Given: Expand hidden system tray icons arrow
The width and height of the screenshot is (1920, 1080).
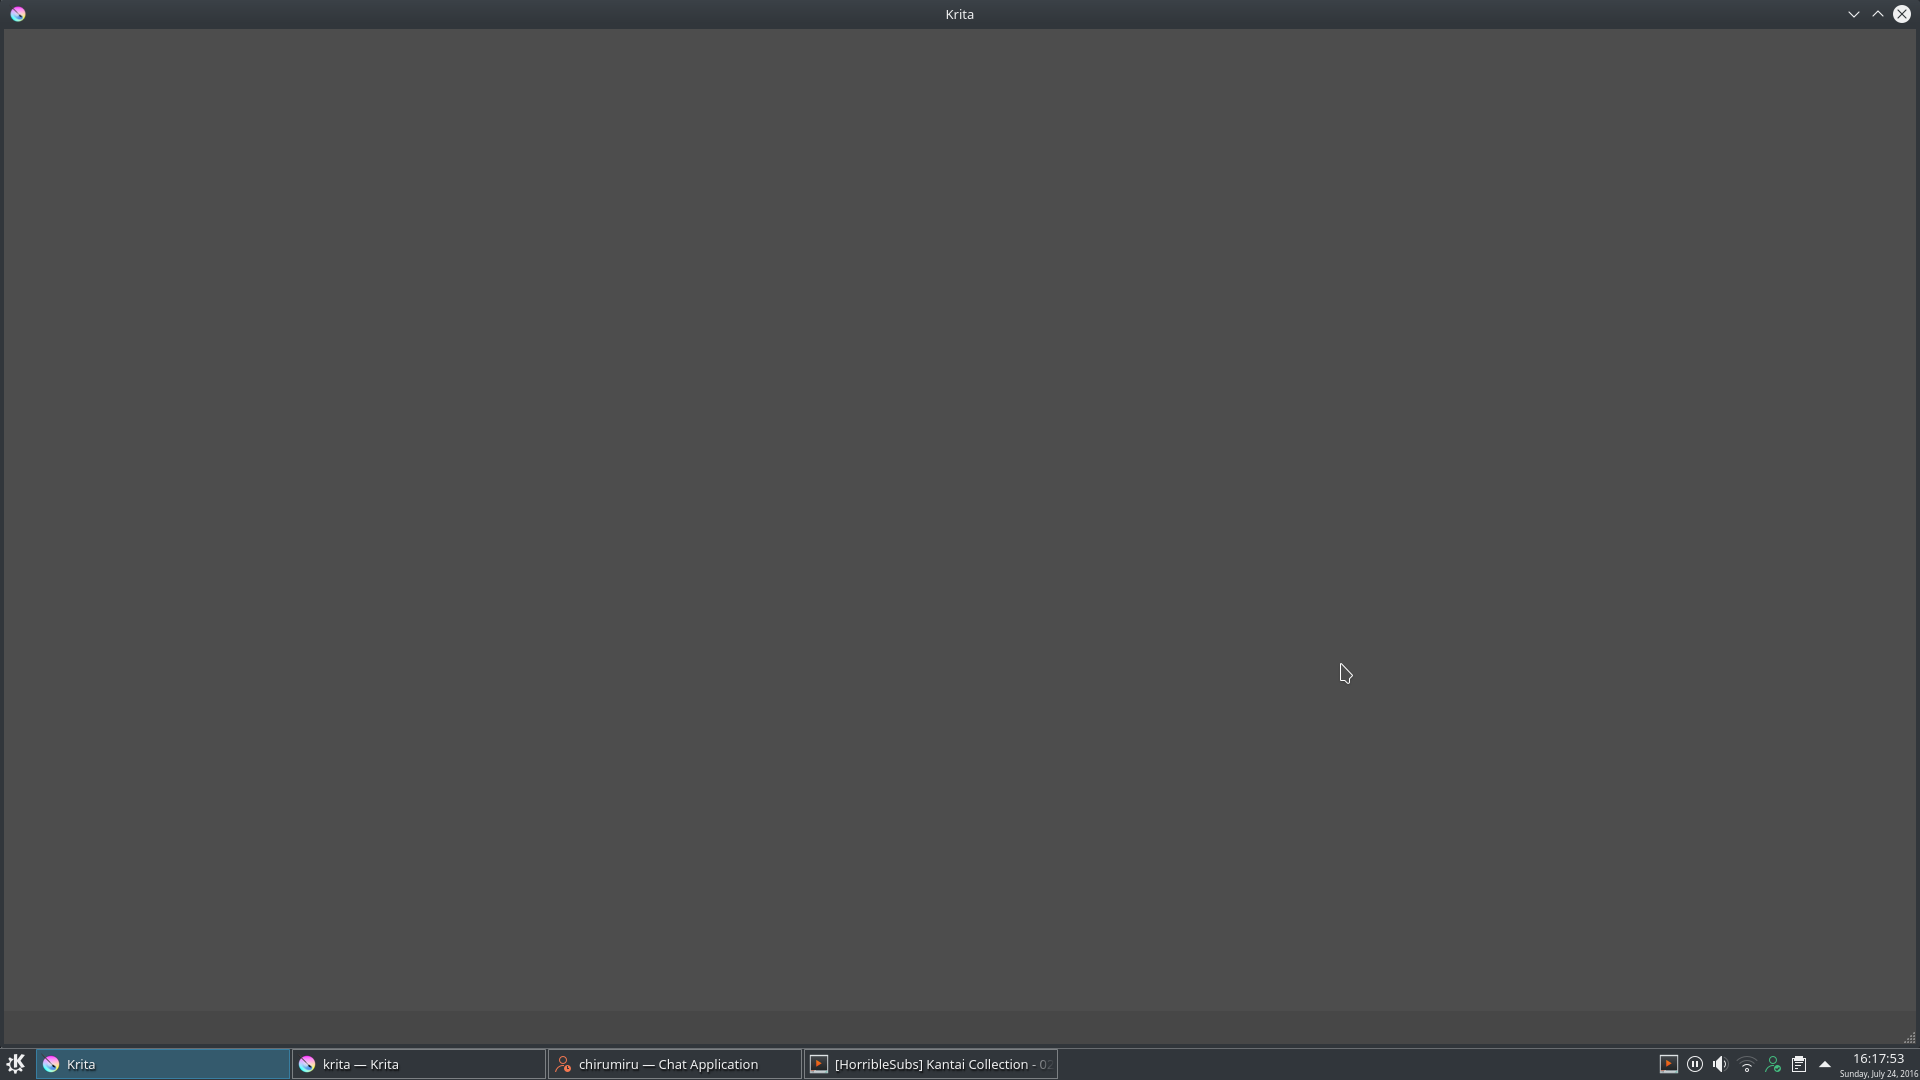Looking at the screenshot, I should (1824, 1064).
